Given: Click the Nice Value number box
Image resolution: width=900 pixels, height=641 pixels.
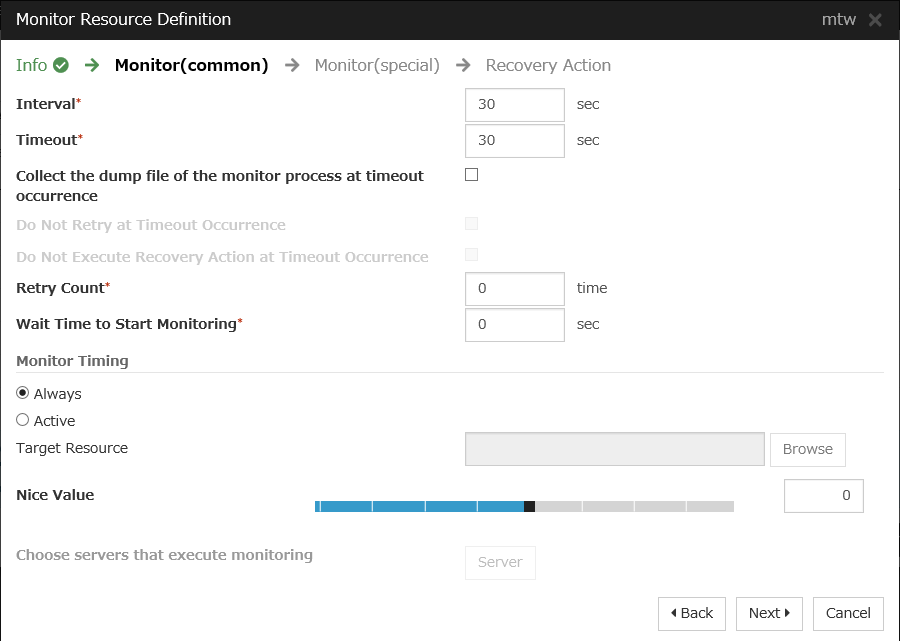Looking at the screenshot, I should pos(823,495).
